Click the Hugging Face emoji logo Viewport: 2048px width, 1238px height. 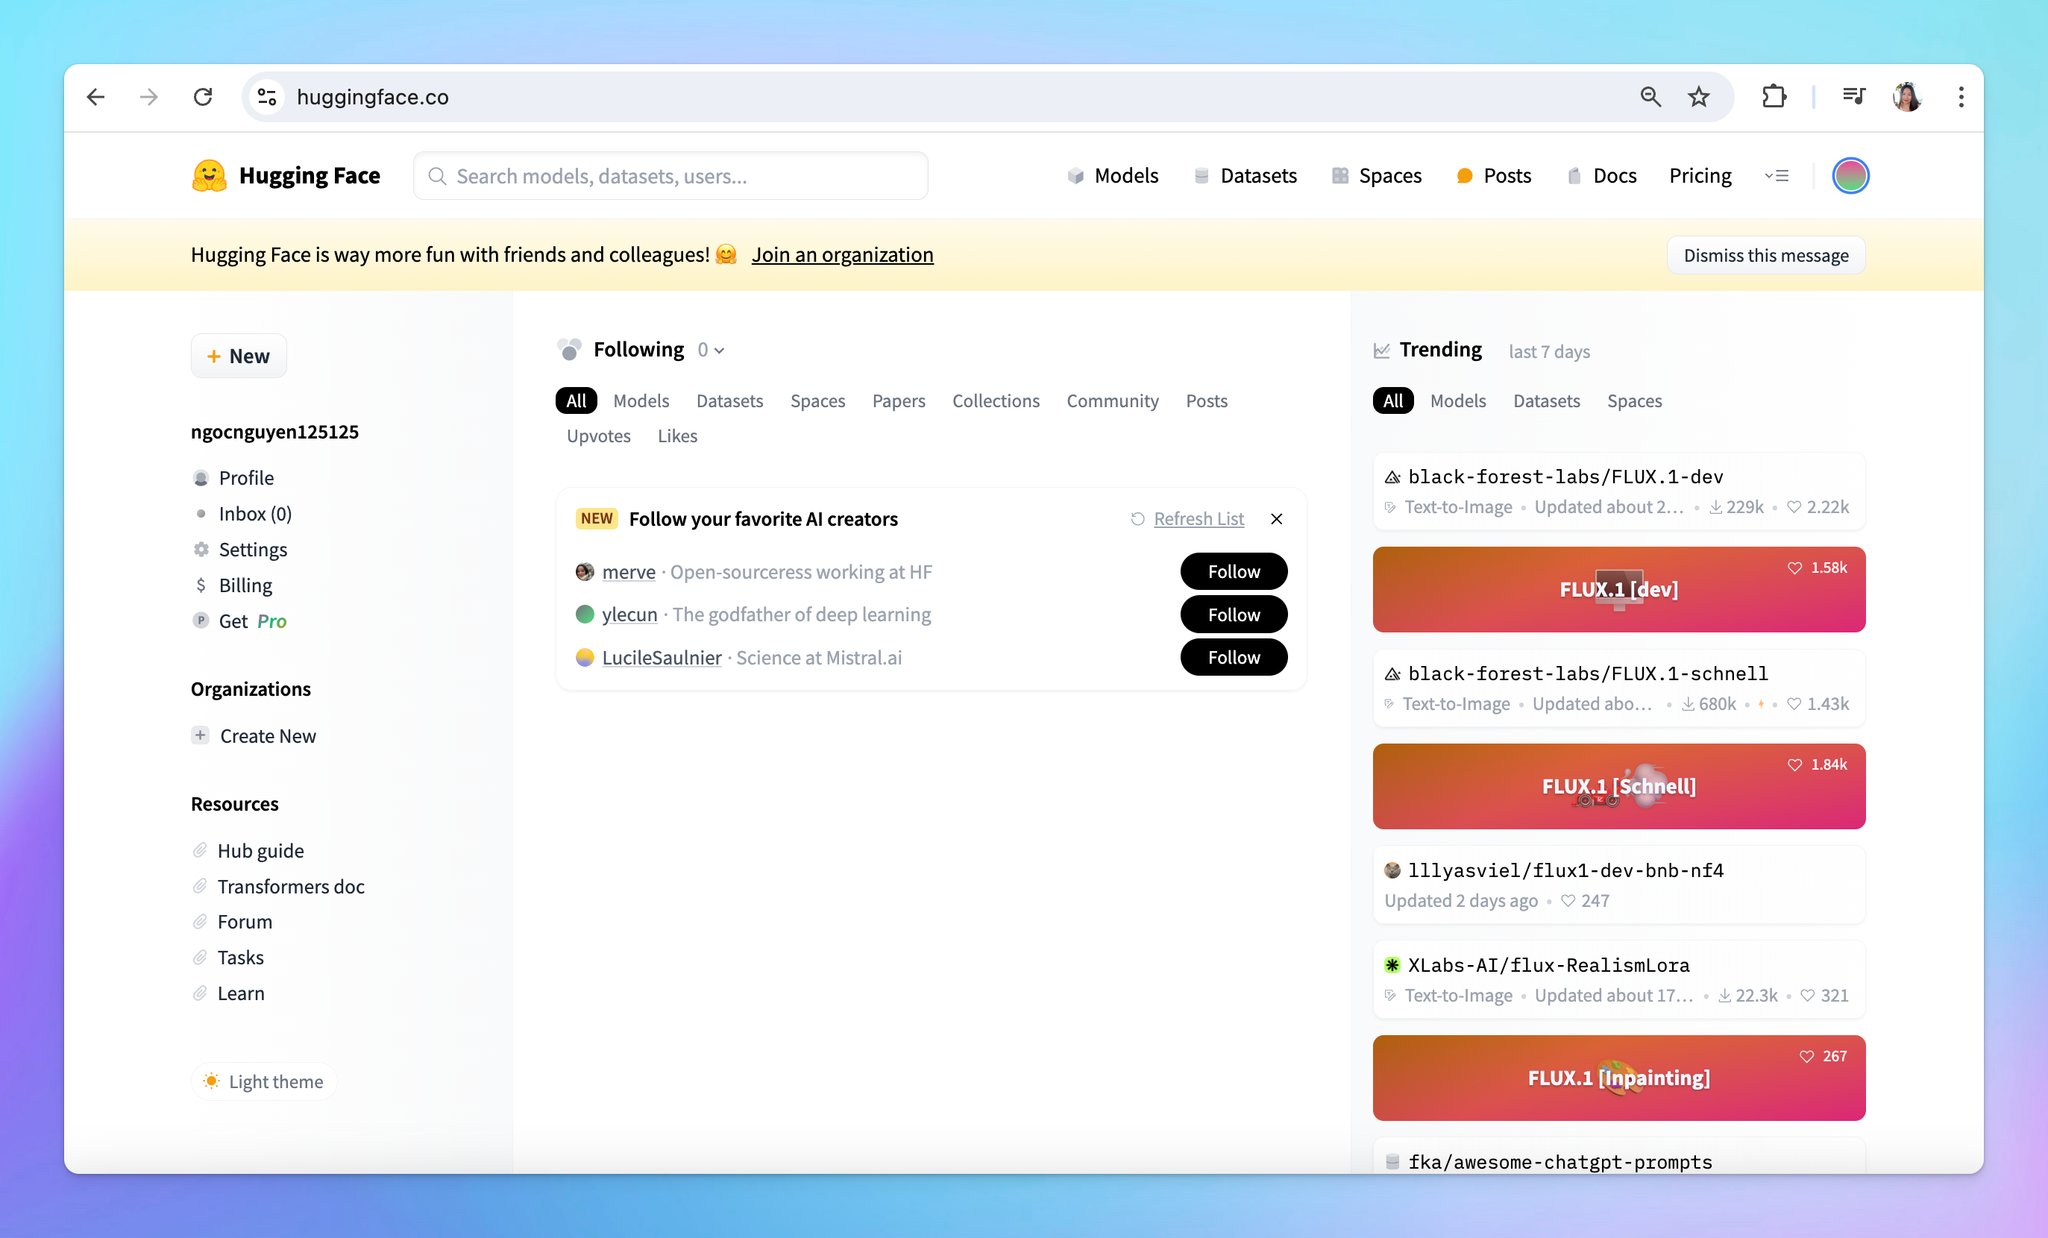click(x=209, y=176)
